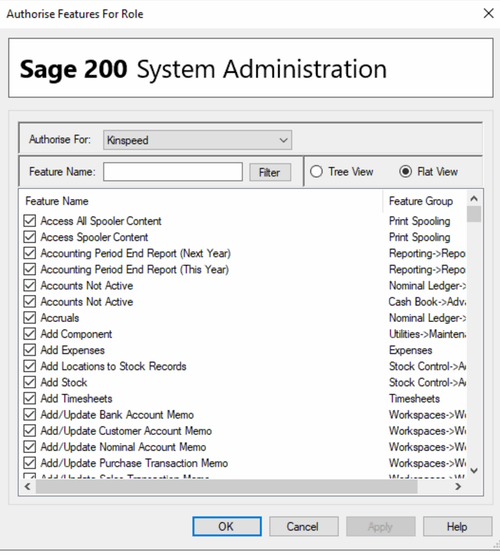Open the Authorise For dropdown showing Kinspeed
500x555 pixels.
[x=197, y=140]
